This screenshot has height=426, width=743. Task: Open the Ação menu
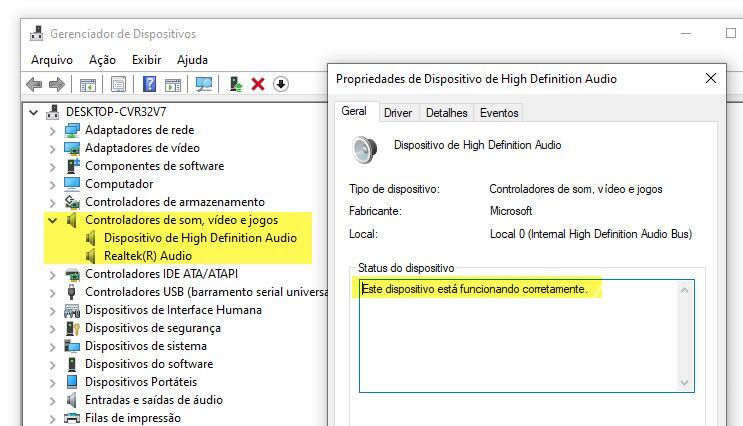102,60
